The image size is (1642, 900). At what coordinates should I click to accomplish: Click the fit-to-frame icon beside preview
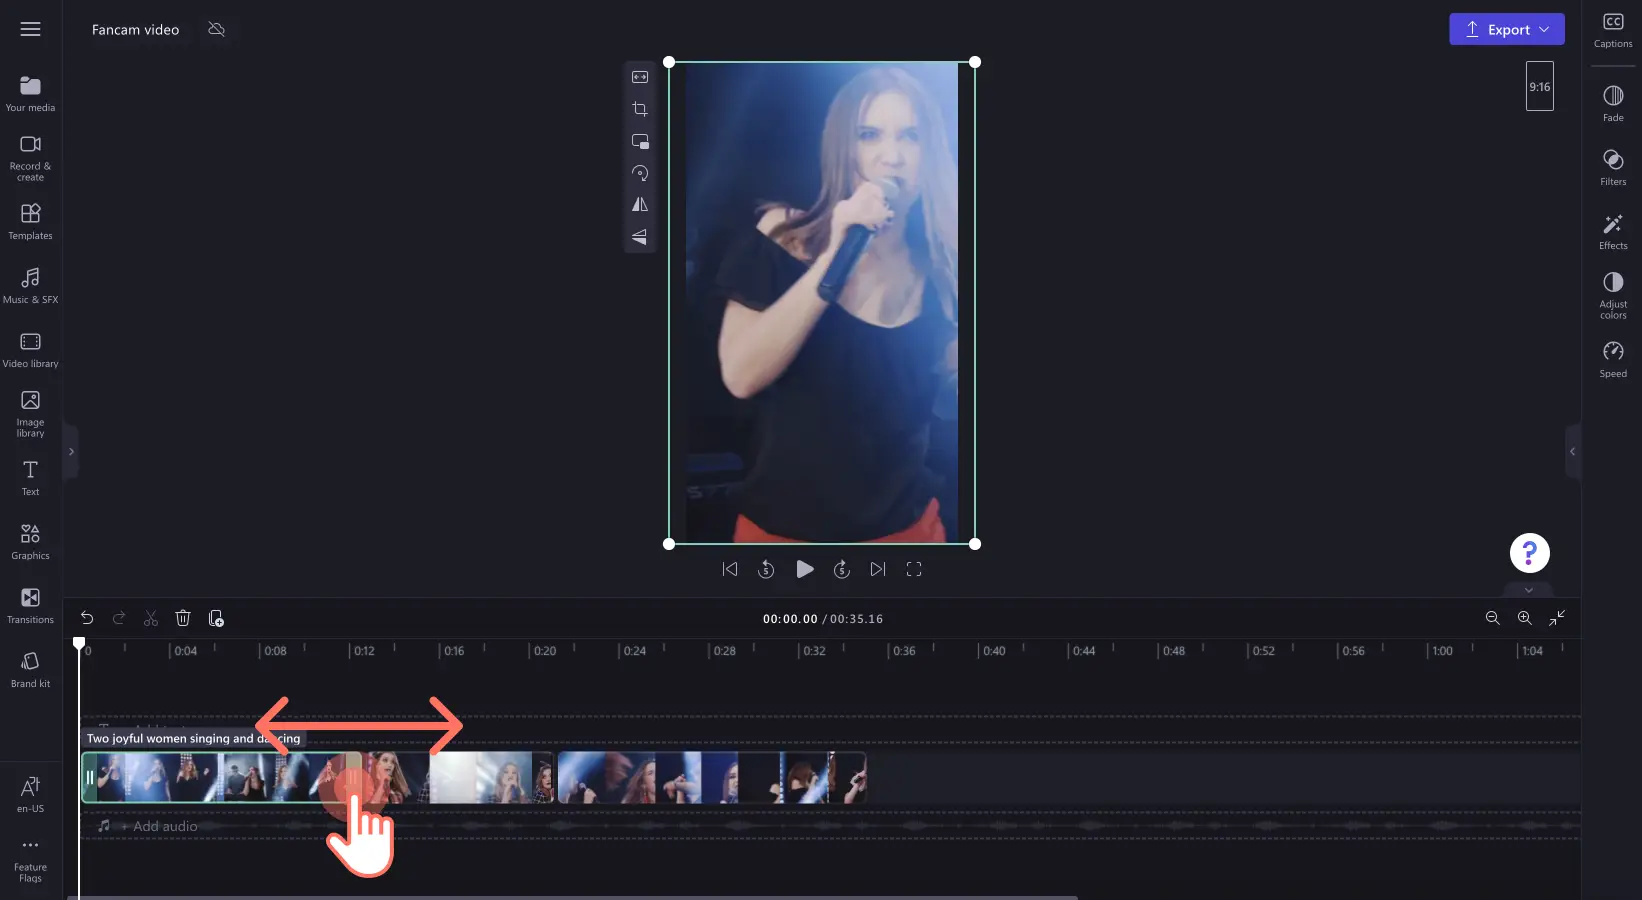click(x=640, y=77)
